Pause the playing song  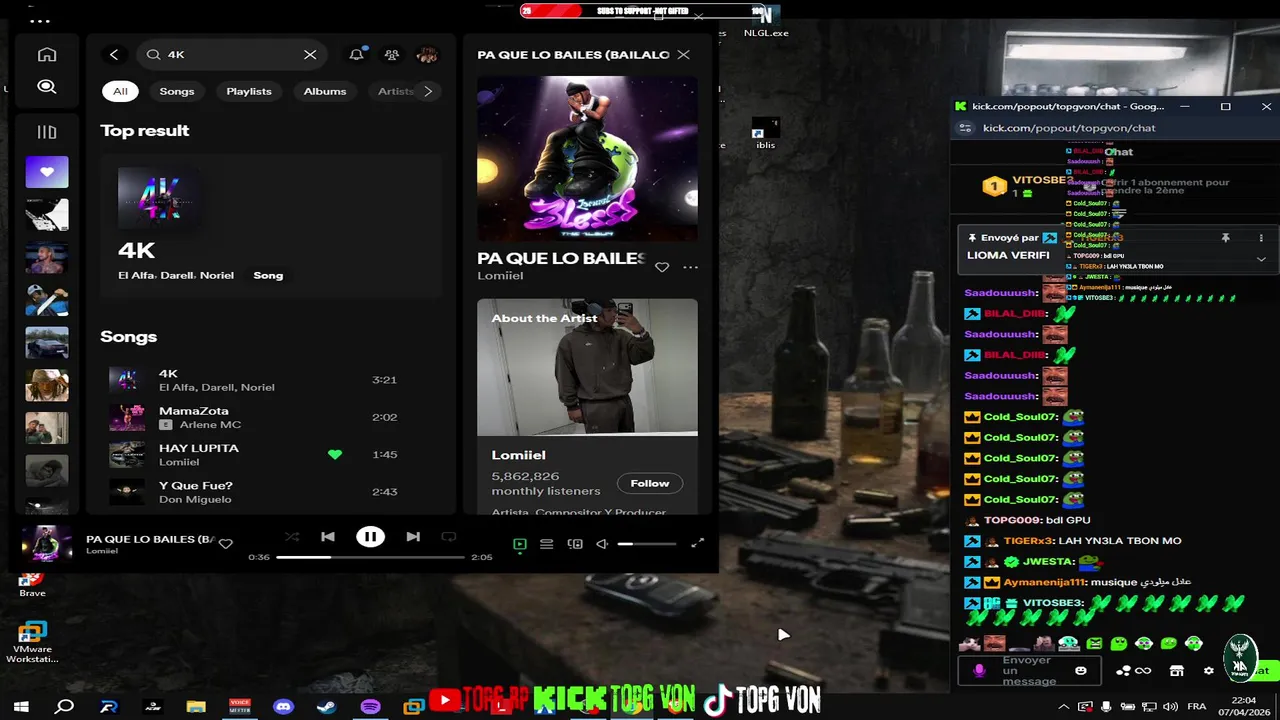370,537
